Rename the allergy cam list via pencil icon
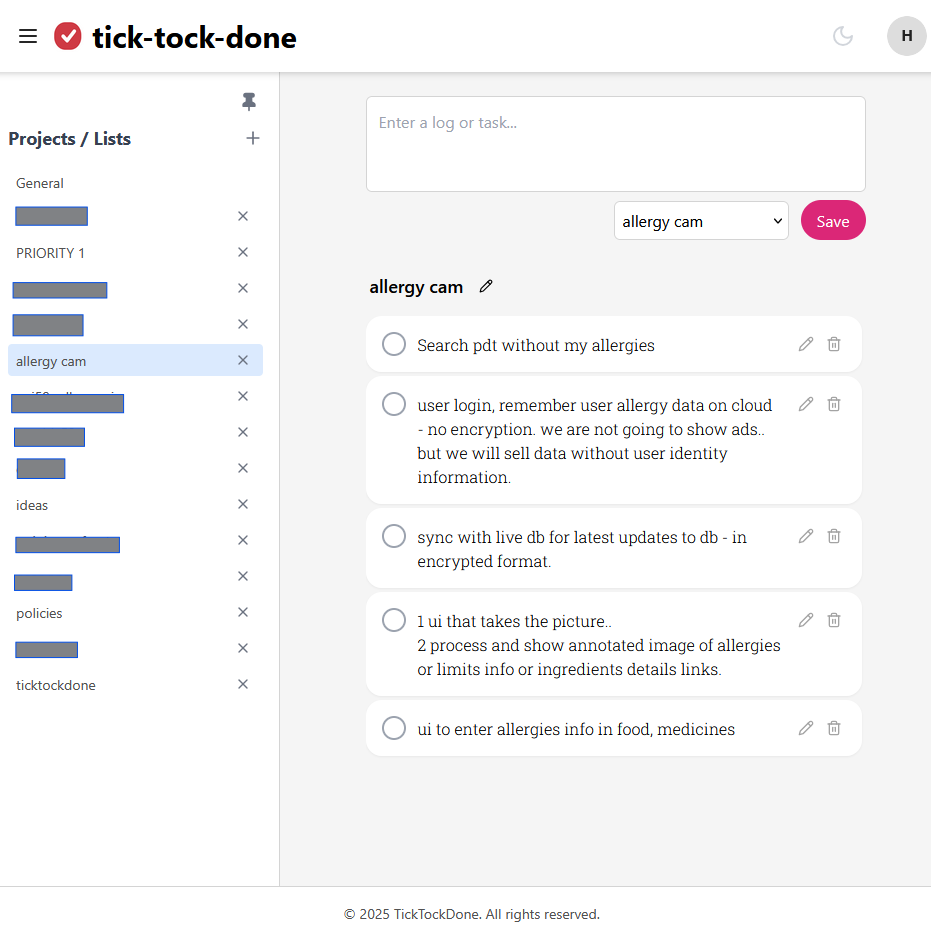Screen dimensions: 931x929 pos(486,286)
